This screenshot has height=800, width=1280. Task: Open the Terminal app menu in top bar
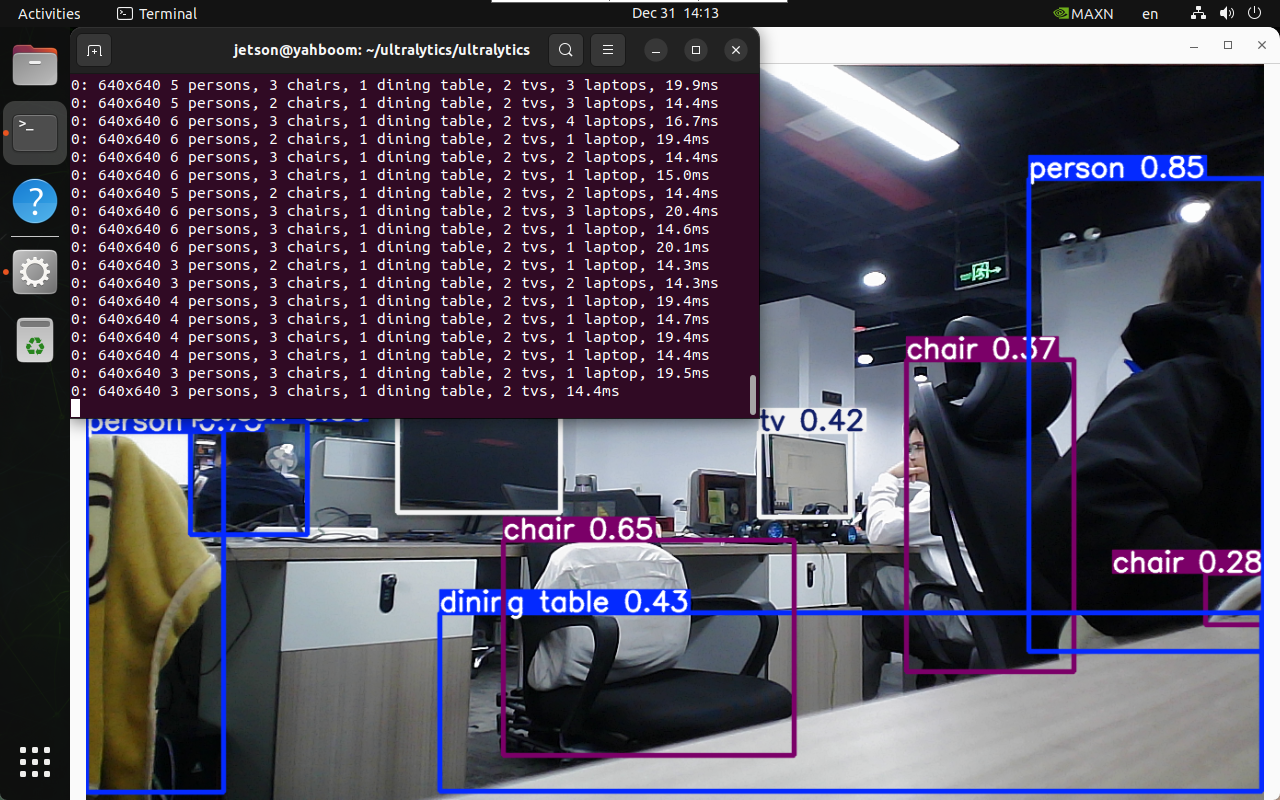157,14
